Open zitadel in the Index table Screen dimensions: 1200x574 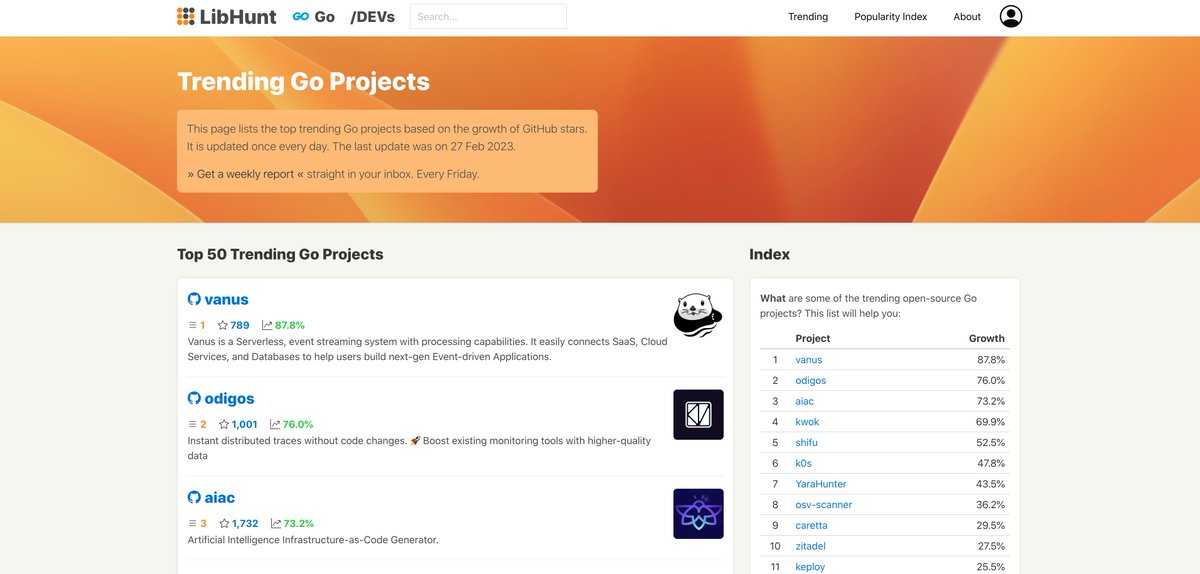coord(811,546)
